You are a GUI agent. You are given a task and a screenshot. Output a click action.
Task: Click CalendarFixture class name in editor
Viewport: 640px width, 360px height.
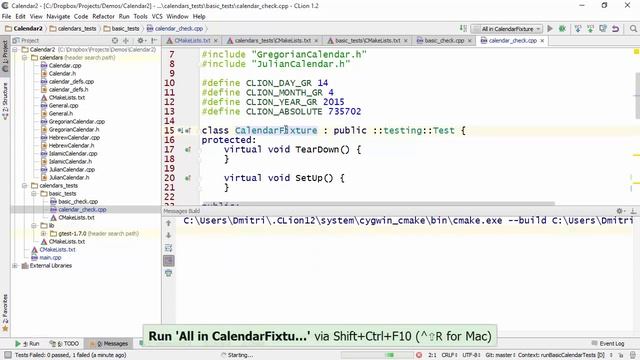[276, 131]
